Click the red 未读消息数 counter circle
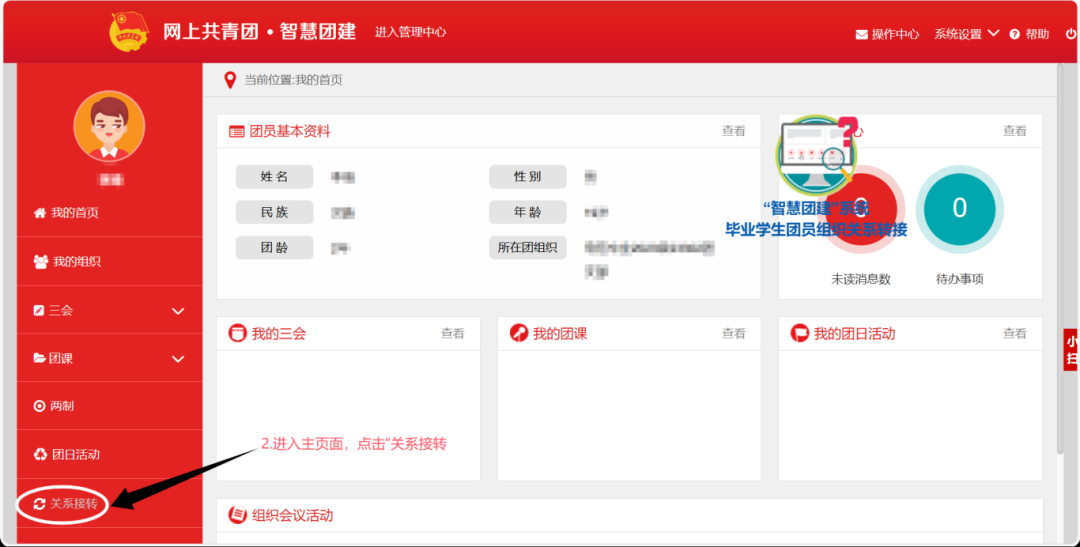The image size is (1080, 547). point(861,210)
